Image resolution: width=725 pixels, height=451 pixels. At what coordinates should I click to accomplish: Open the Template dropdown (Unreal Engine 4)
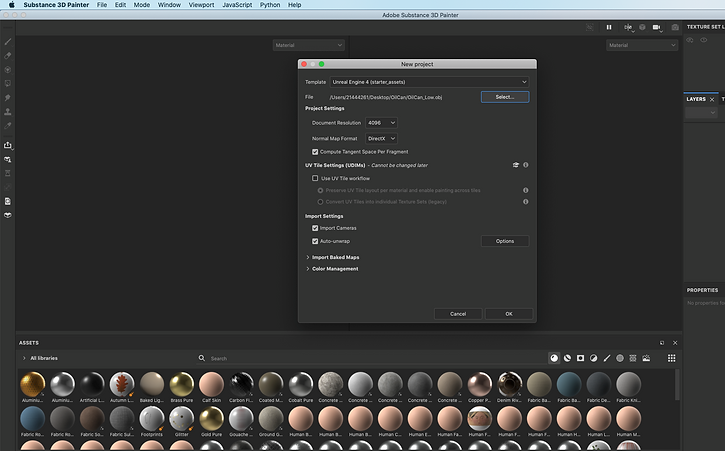430,82
